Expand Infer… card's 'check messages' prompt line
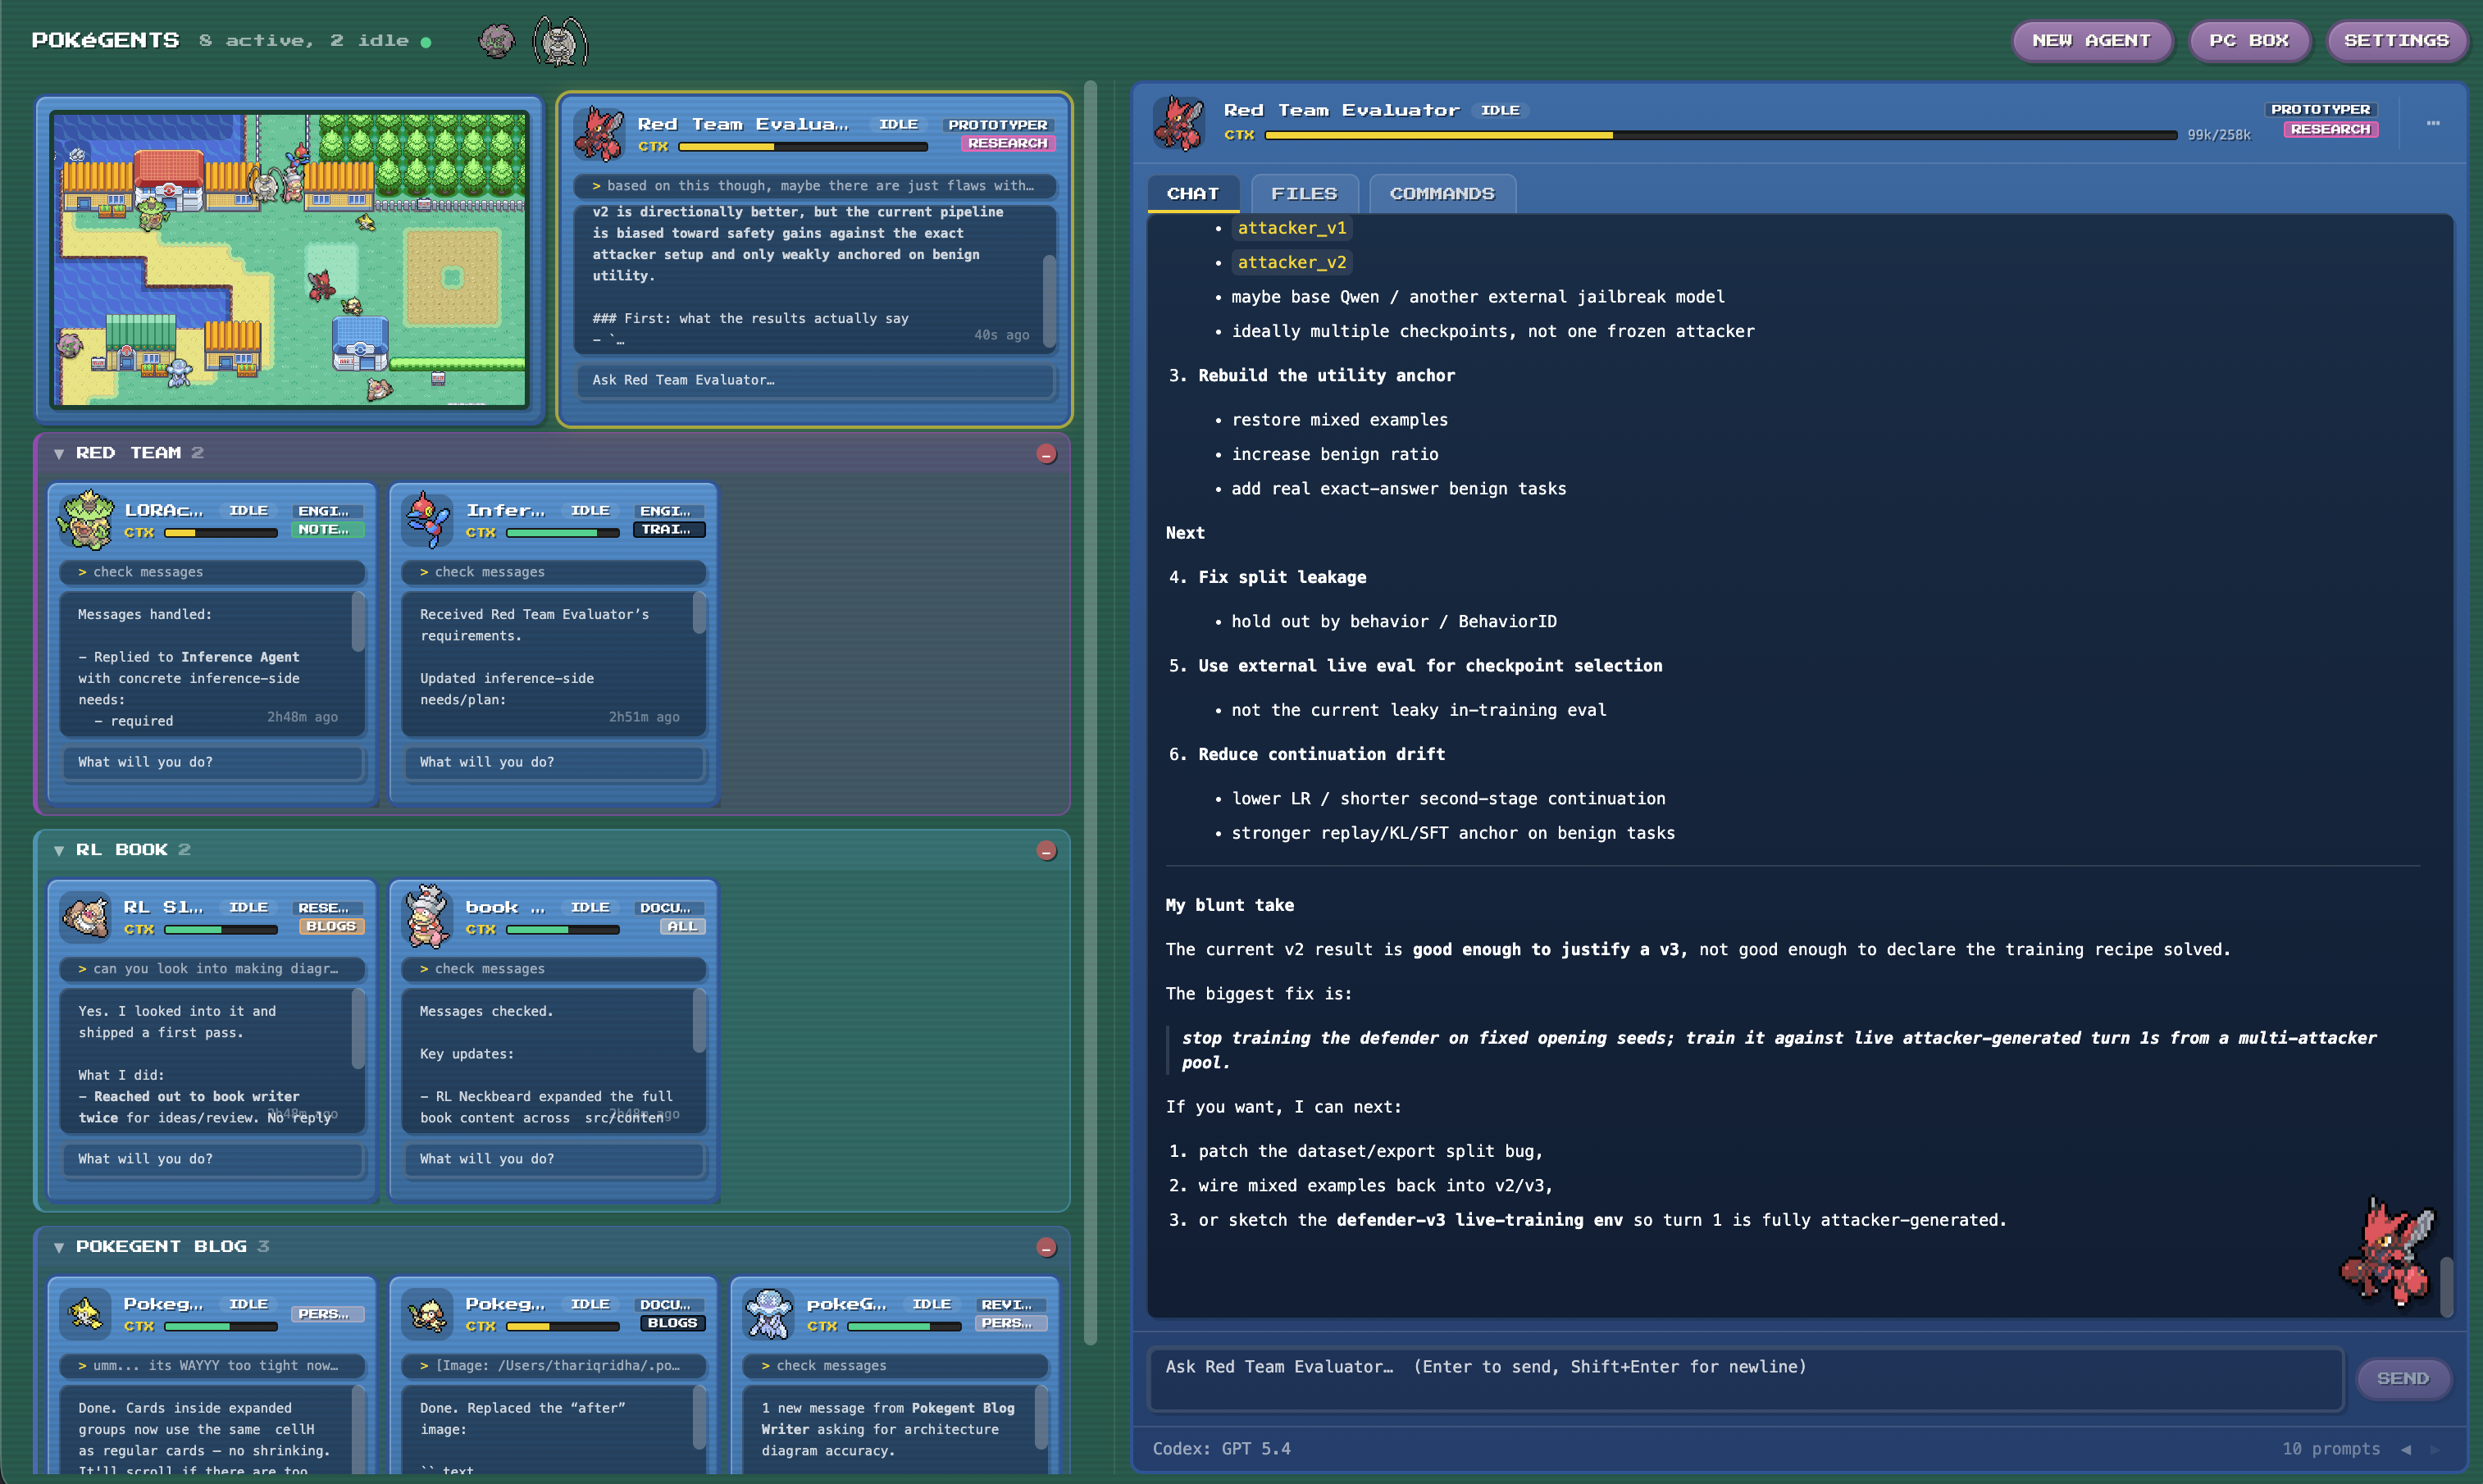This screenshot has width=2483, height=1484. [554, 572]
